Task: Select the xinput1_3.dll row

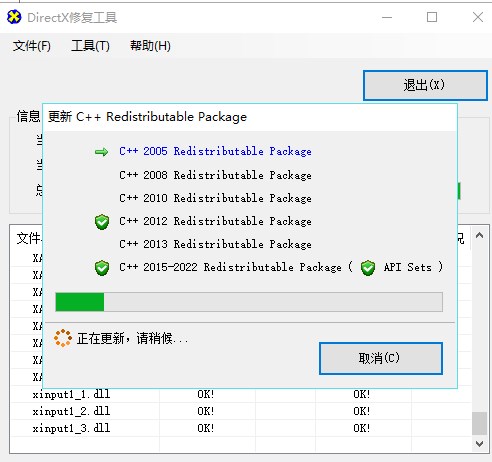Action: tap(242, 428)
